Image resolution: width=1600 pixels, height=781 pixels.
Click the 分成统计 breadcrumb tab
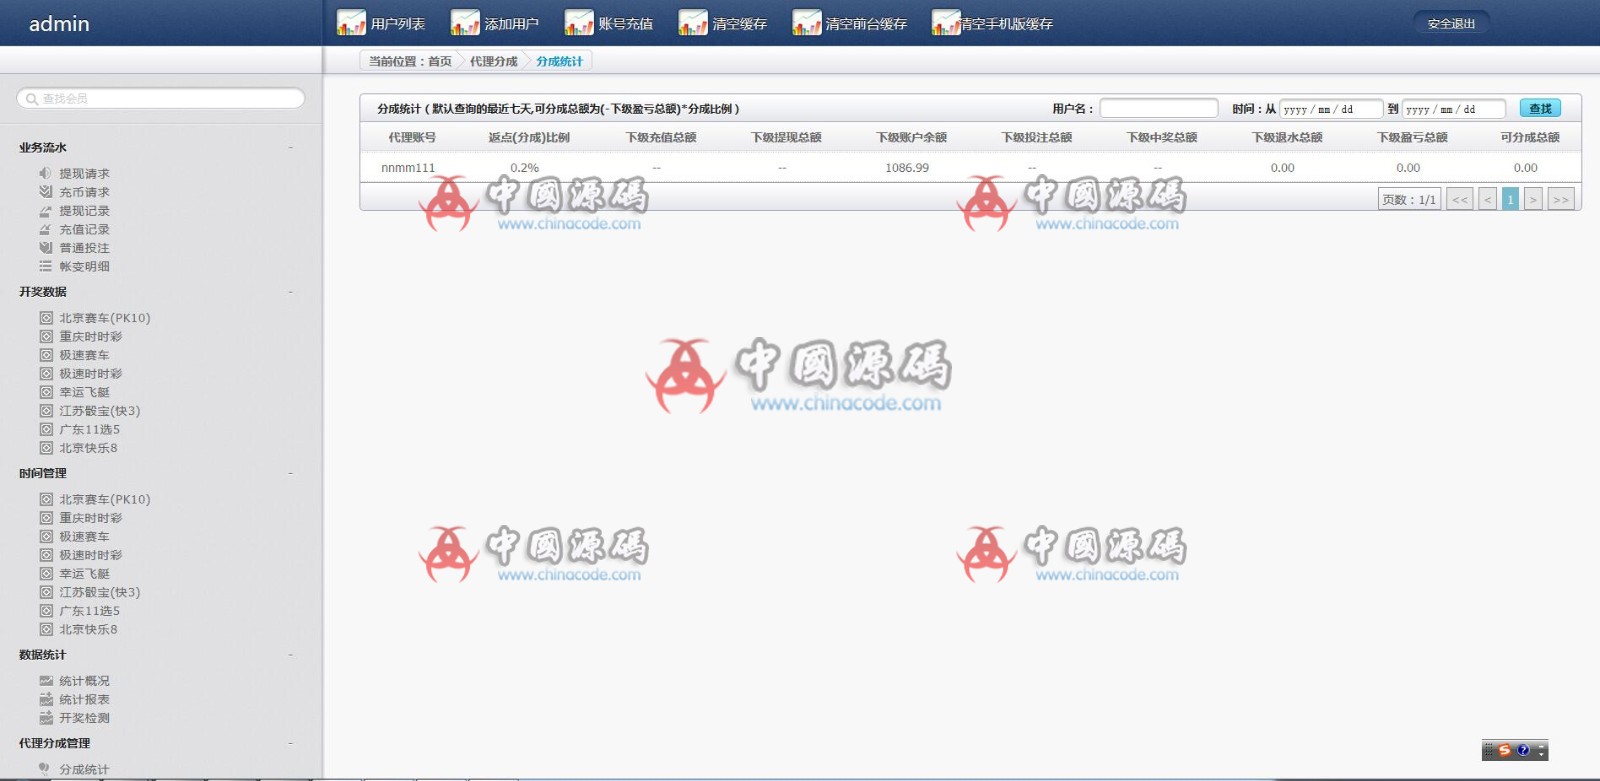(x=559, y=61)
